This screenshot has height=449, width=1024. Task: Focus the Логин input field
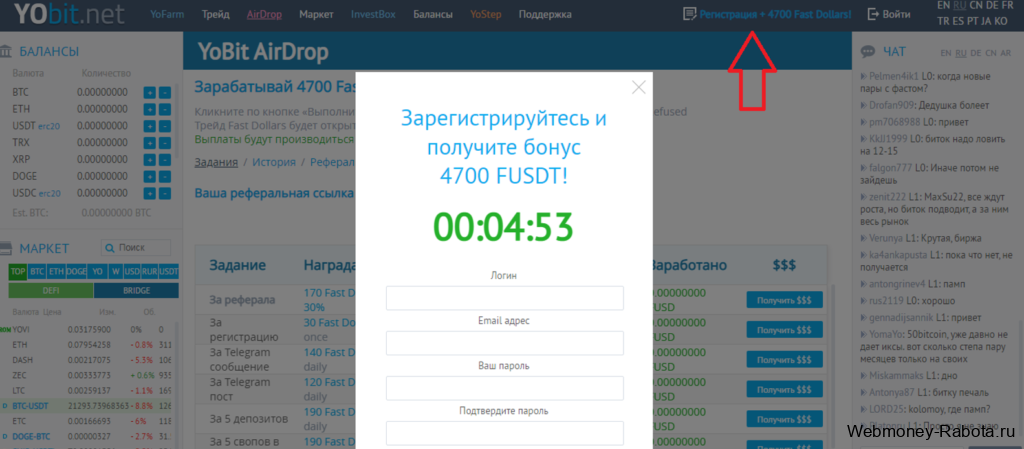pyautogui.click(x=505, y=298)
